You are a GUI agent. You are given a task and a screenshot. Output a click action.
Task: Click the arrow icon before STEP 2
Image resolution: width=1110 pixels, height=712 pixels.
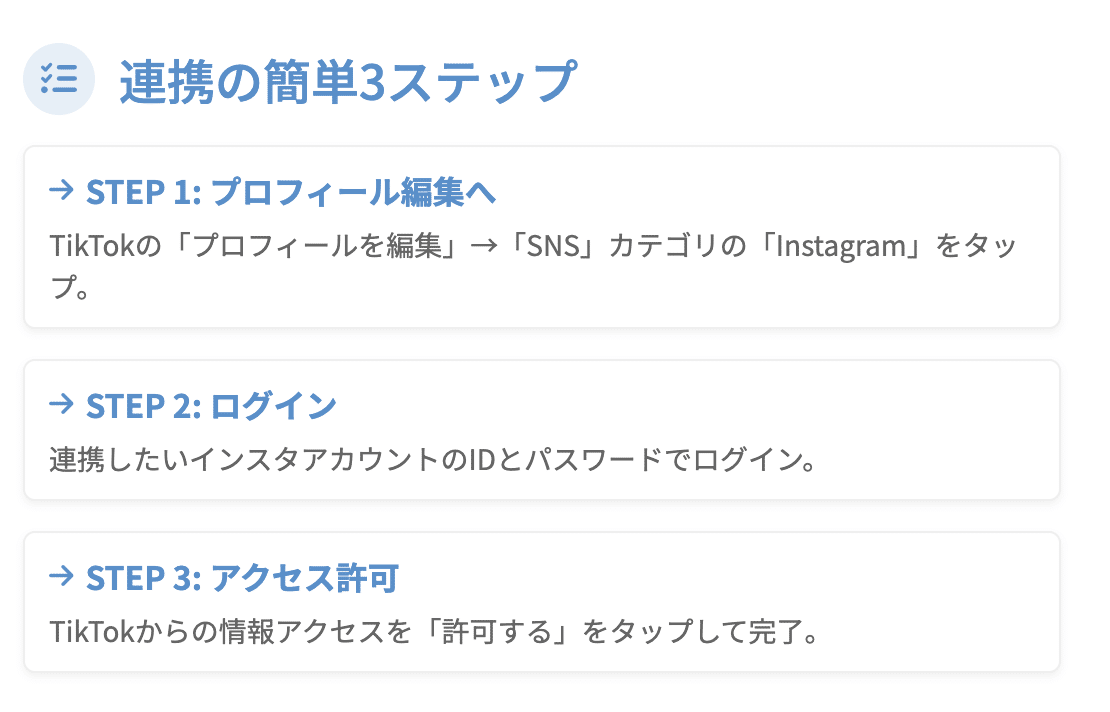[61, 404]
